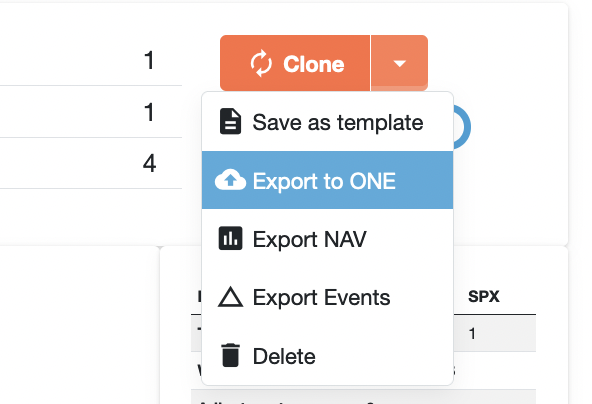Select the value 1 under the SPX column
The image size is (592, 404).
(x=472, y=334)
